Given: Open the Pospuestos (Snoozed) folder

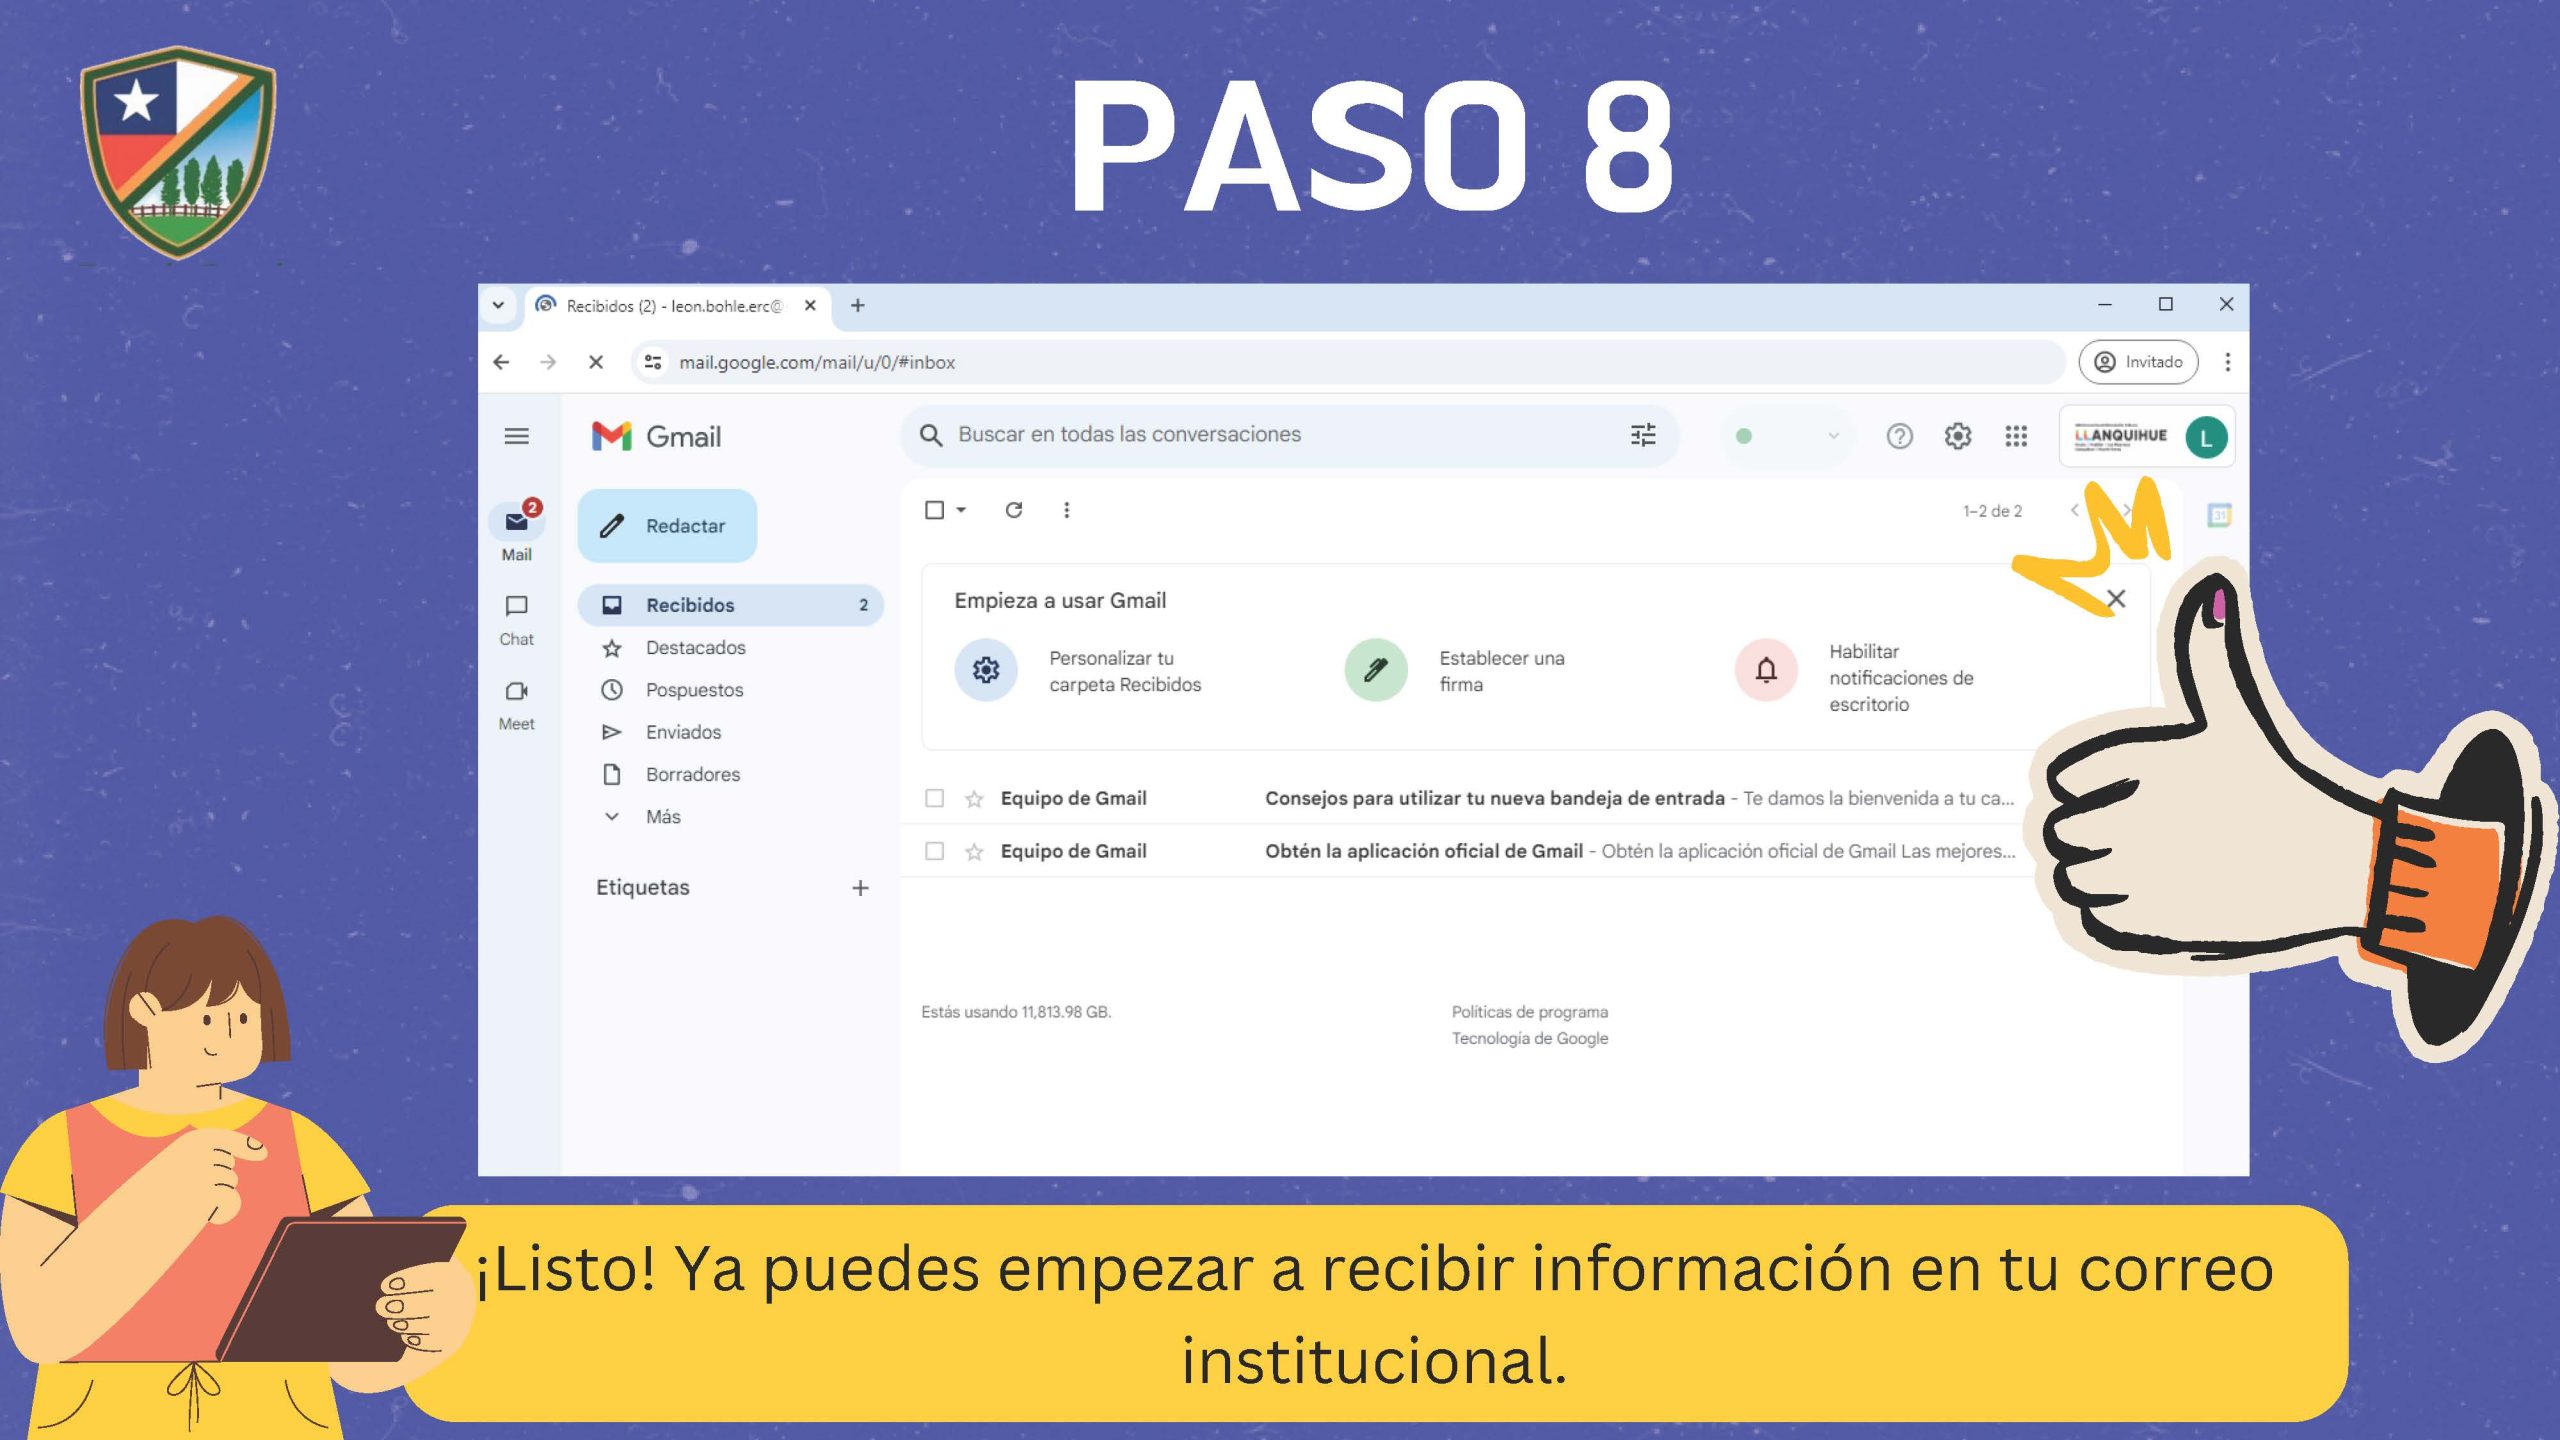Looking at the screenshot, I should click(x=693, y=689).
